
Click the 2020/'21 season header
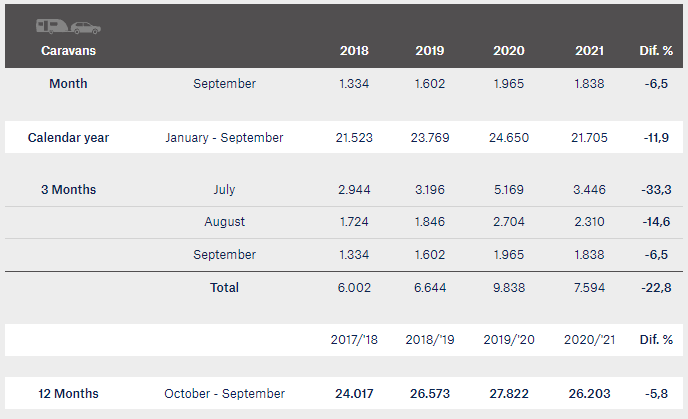coord(589,340)
